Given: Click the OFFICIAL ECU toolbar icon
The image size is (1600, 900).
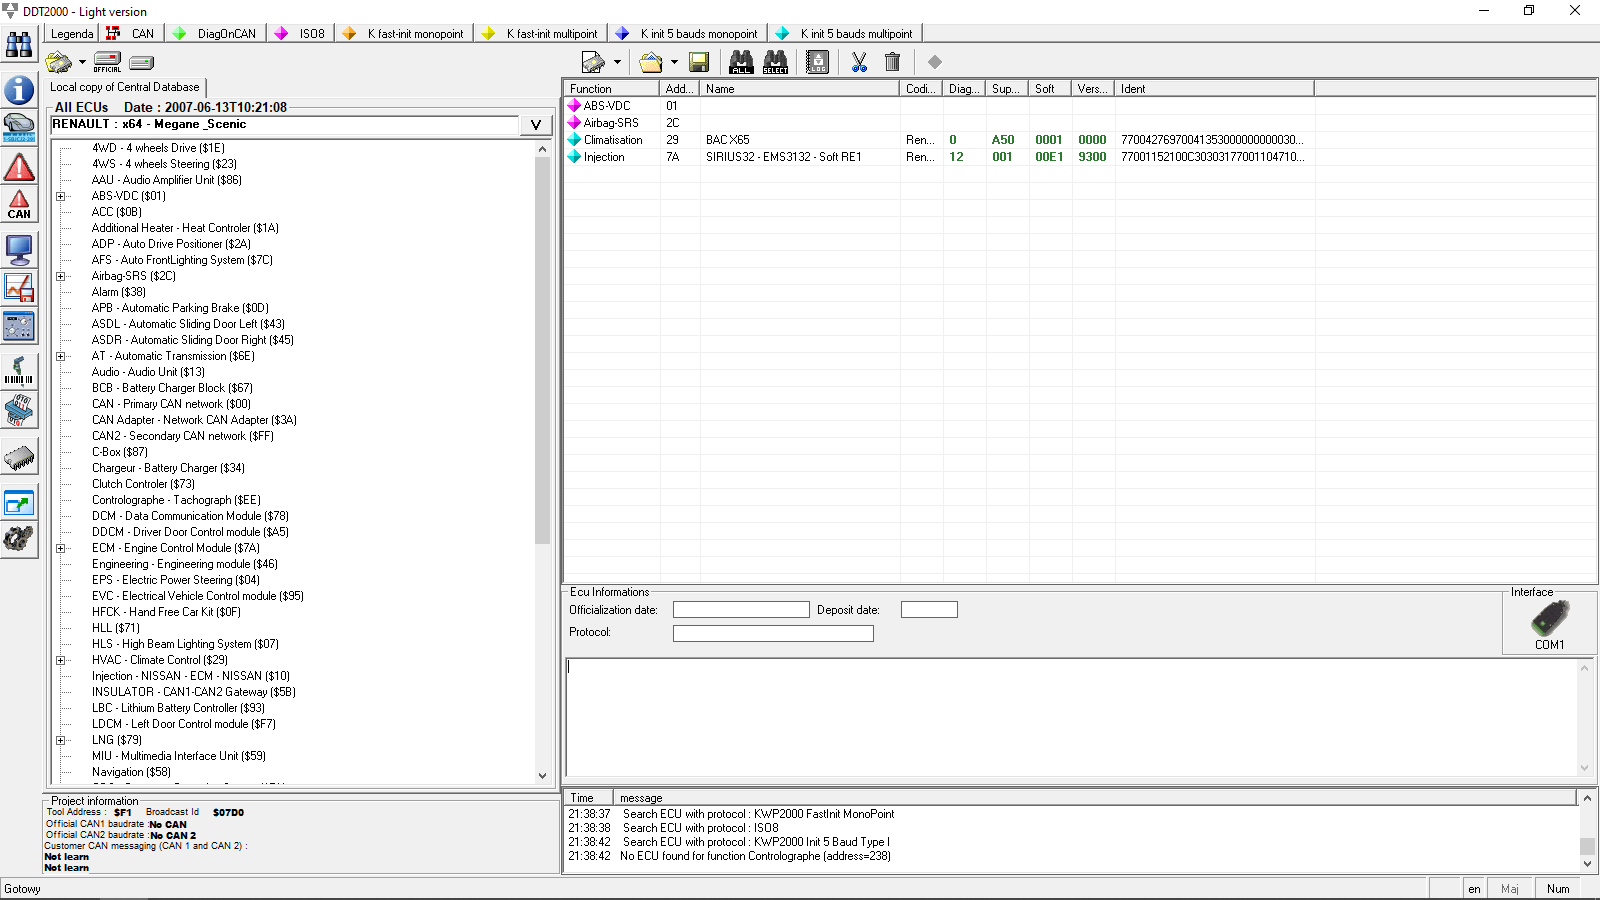Looking at the screenshot, I should (107, 62).
